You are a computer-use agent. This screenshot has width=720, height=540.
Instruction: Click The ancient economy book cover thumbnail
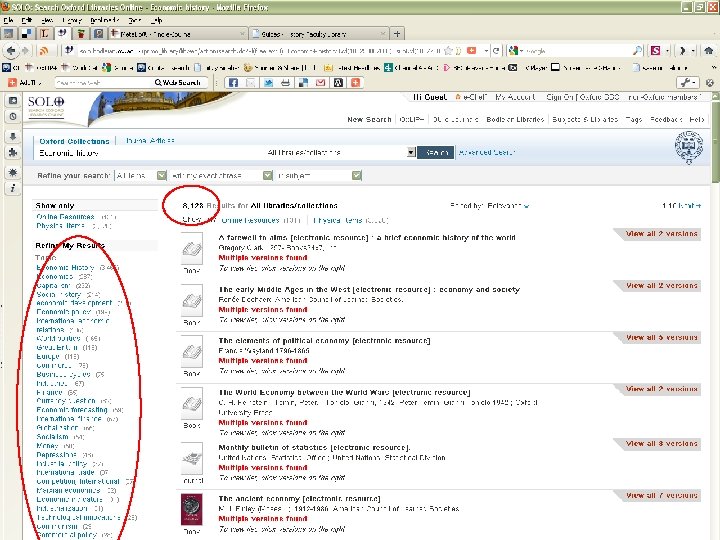pyautogui.click(x=191, y=509)
